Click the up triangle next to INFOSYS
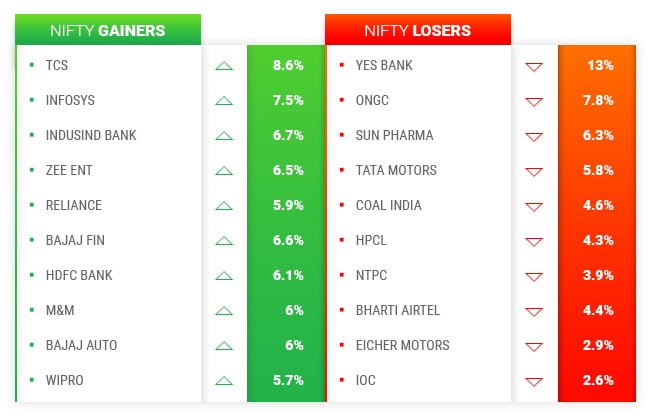The height and width of the screenshot is (418, 650). [x=224, y=101]
